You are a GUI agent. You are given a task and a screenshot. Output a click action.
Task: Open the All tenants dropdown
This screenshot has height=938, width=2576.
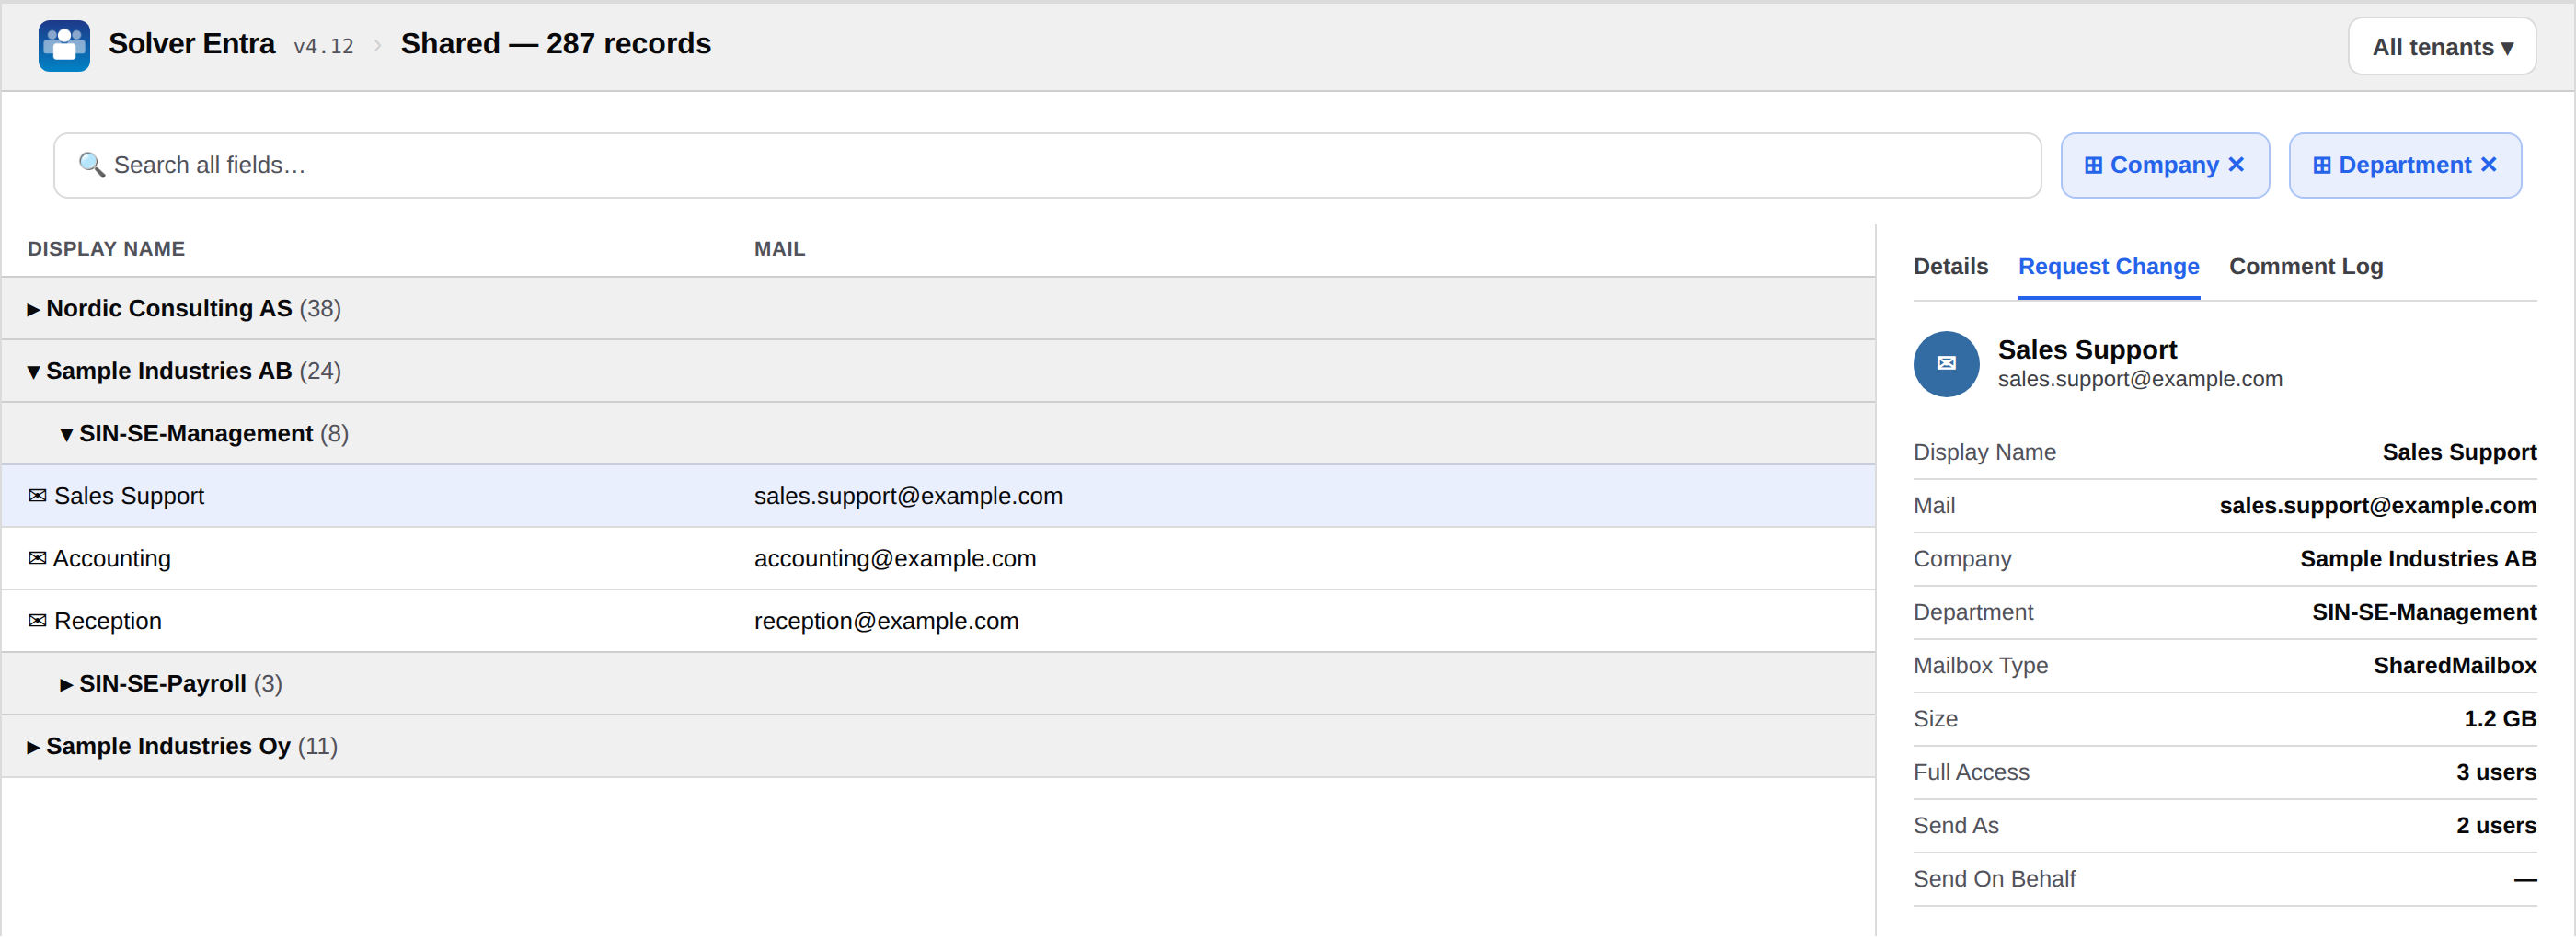(2441, 47)
